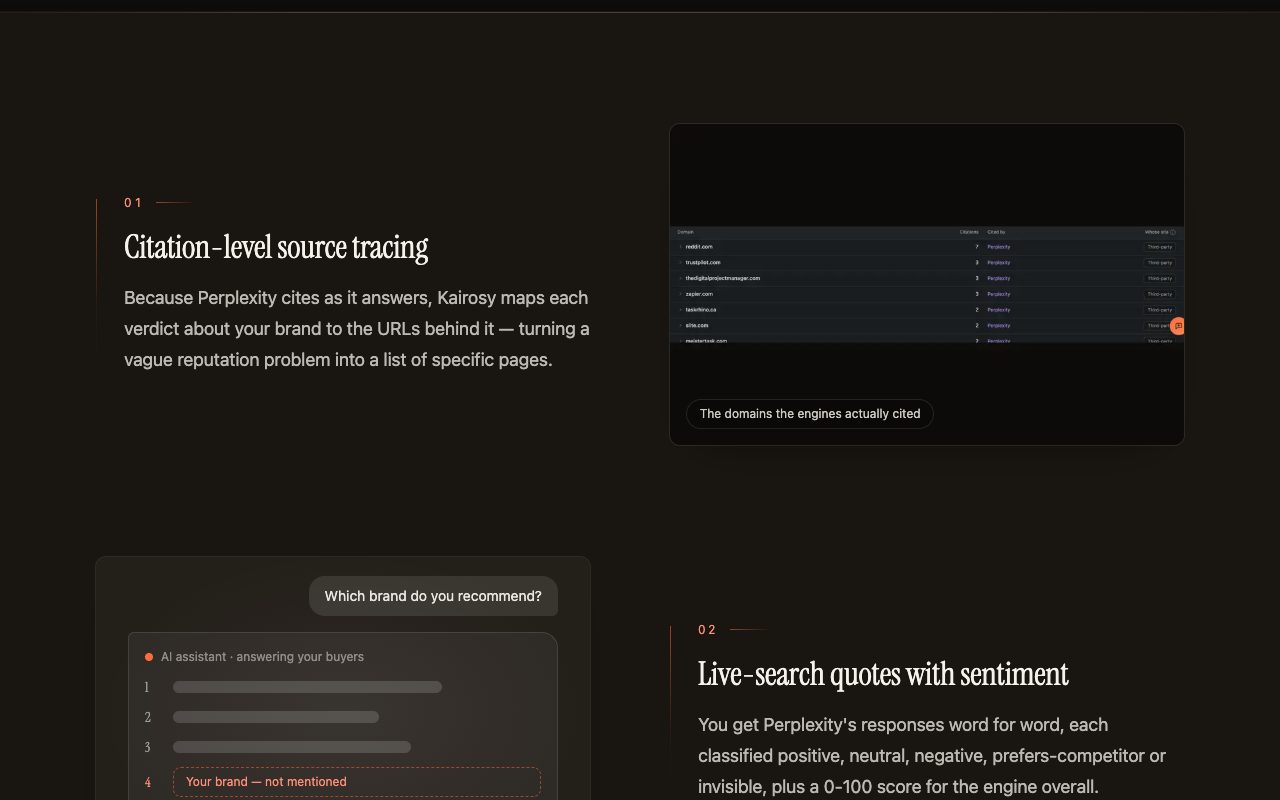Expand the zapier.com row chevron
1280x800 pixels.
tap(680, 294)
